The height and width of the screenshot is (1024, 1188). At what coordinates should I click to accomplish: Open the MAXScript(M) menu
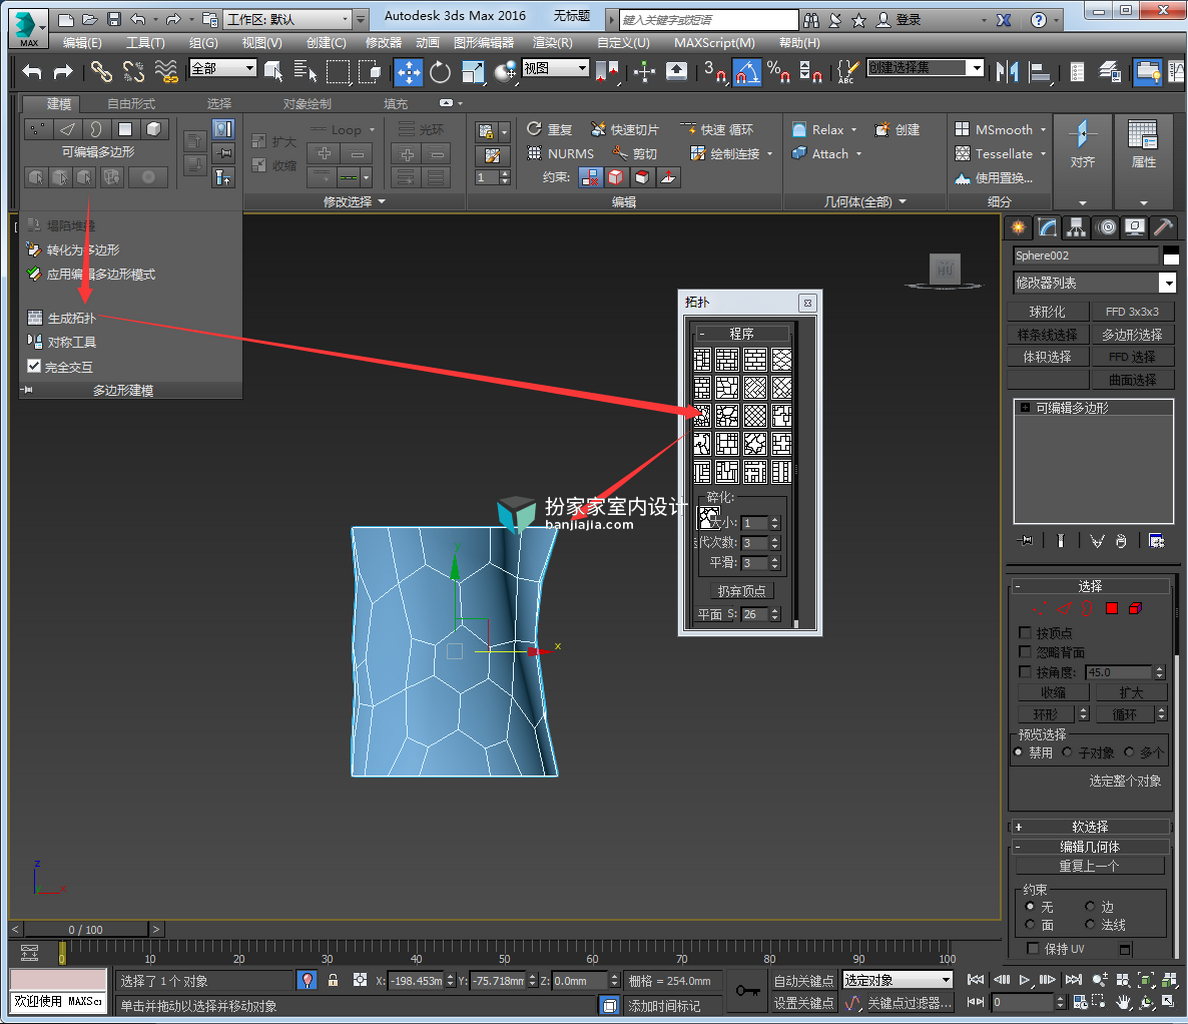click(x=714, y=42)
